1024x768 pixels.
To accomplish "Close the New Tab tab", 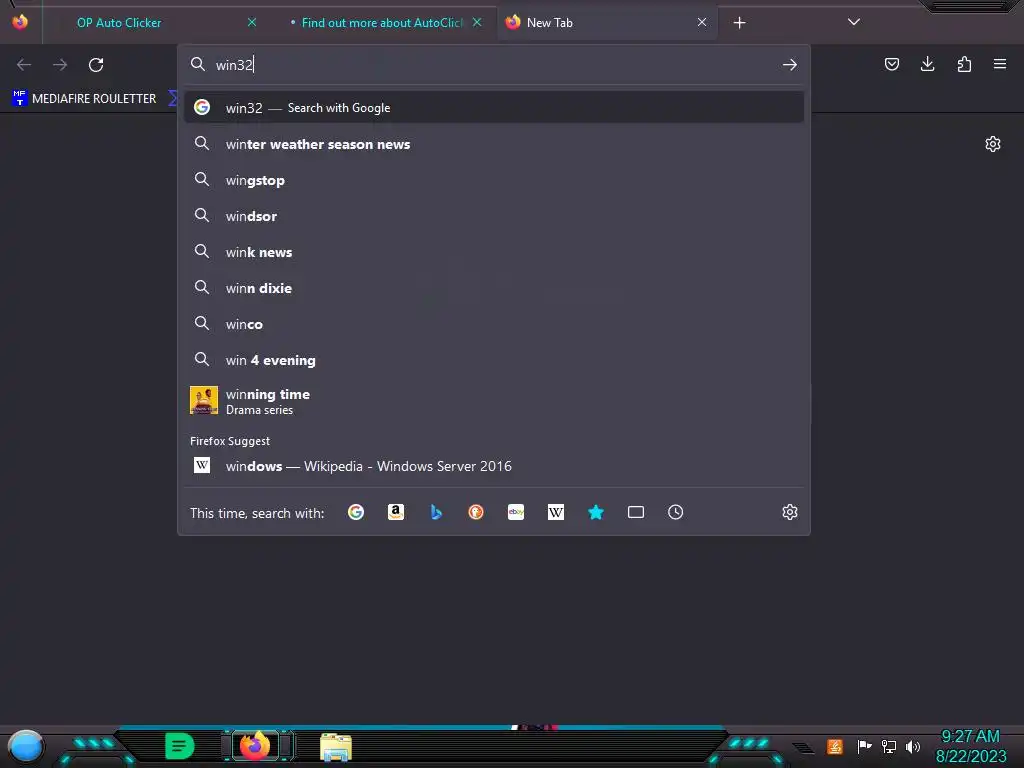I will [702, 23].
